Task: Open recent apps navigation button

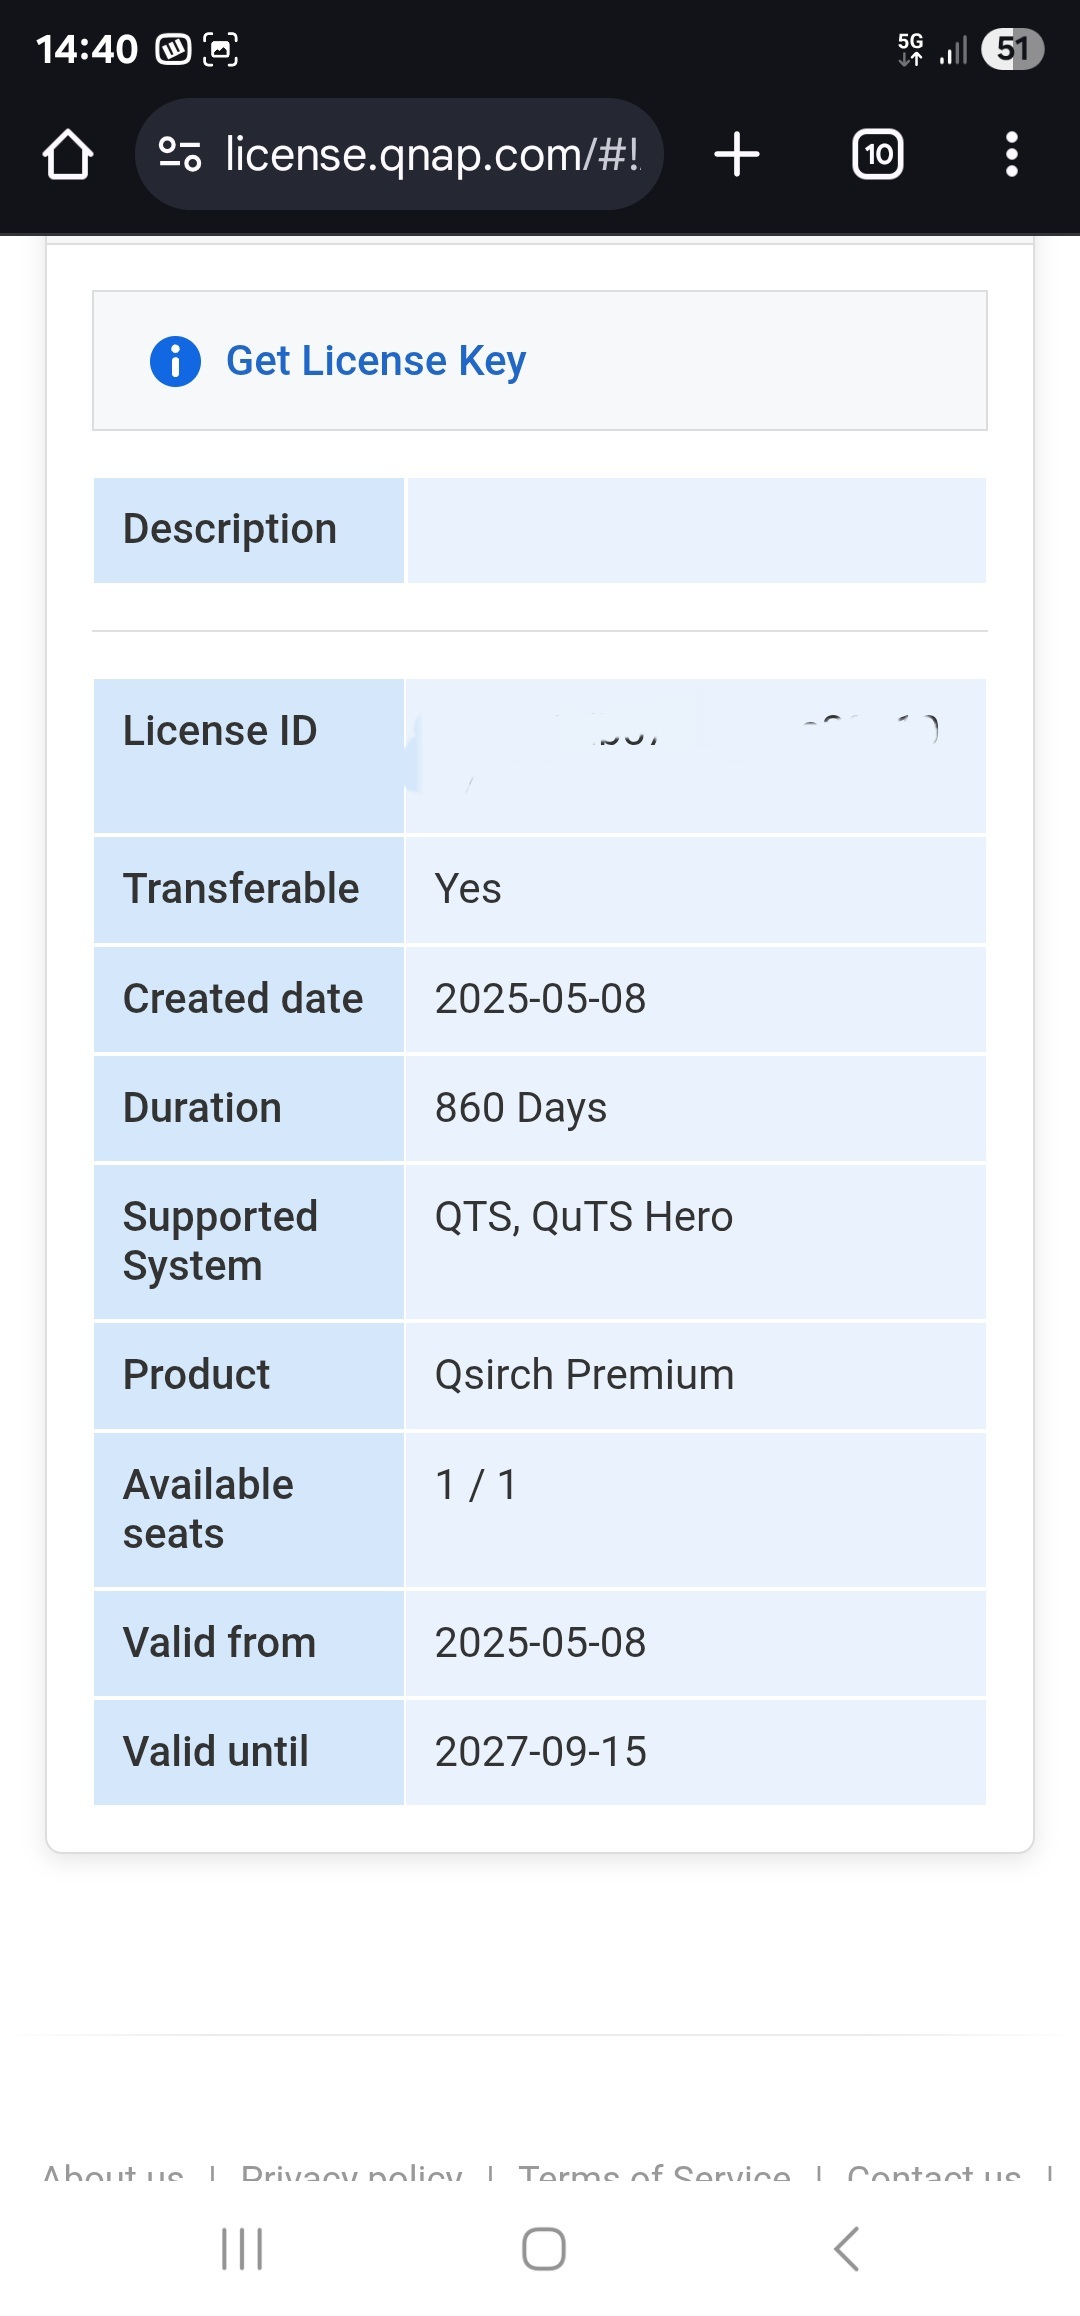Action: click(x=242, y=2249)
